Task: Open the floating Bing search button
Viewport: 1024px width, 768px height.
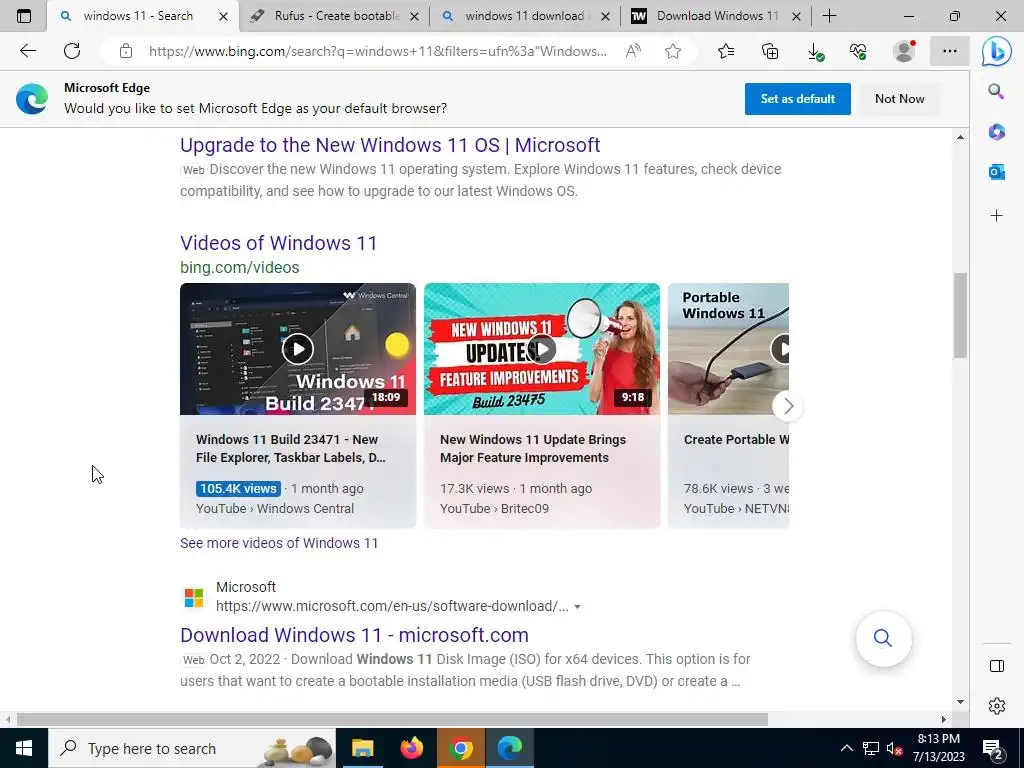Action: [883, 638]
